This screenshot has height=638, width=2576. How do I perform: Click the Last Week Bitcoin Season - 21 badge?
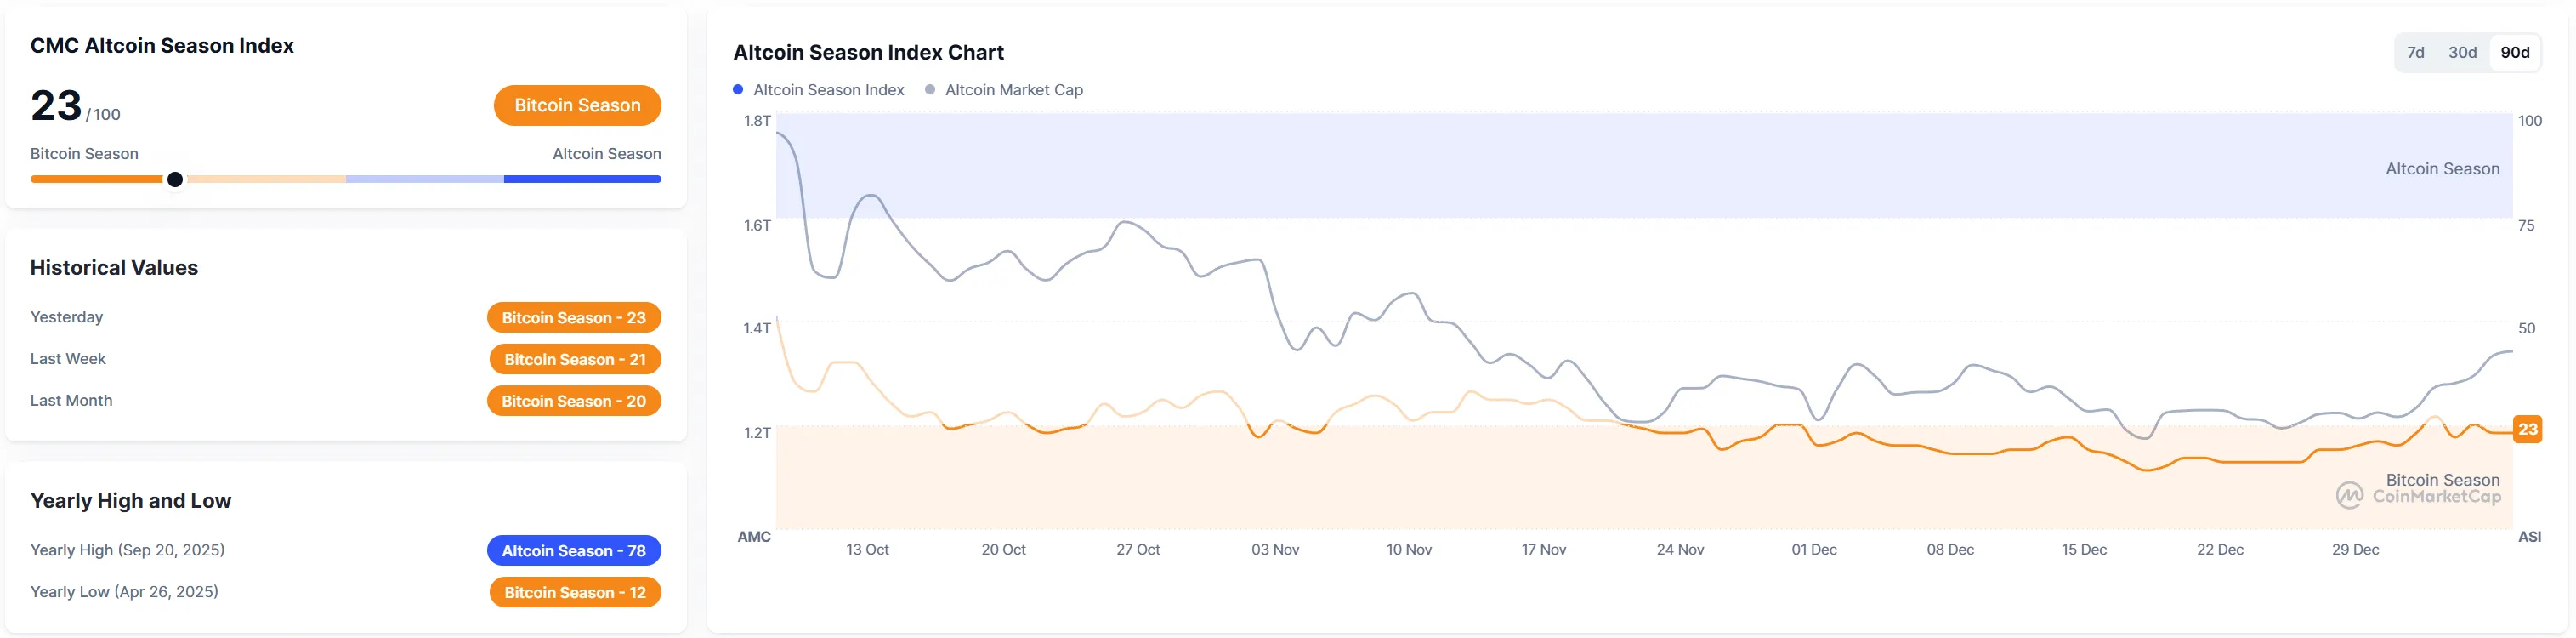tap(574, 359)
